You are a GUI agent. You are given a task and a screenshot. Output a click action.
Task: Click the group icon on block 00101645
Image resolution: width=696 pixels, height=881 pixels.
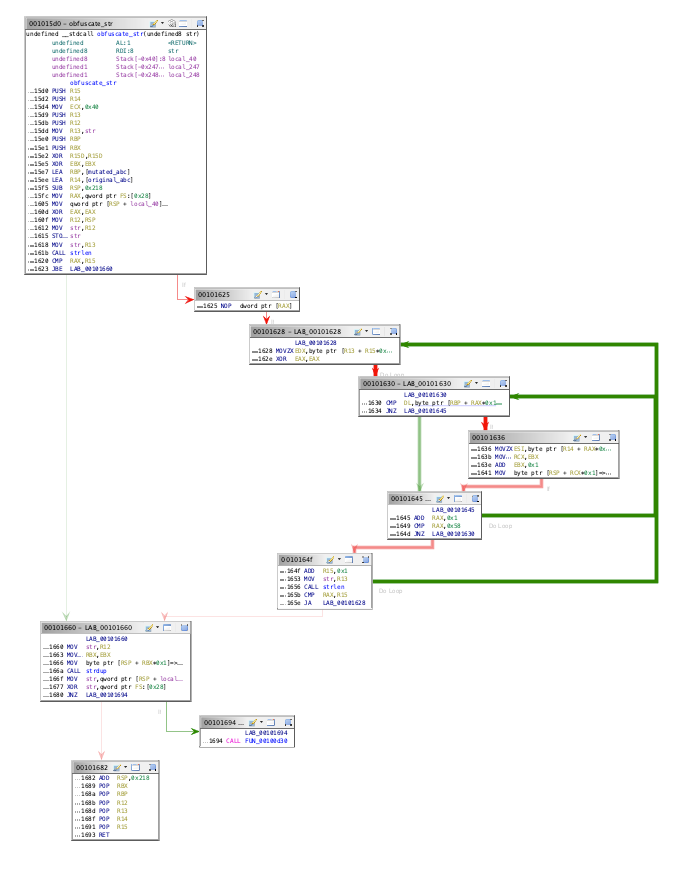pyautogui.click(x=475, y=498)
